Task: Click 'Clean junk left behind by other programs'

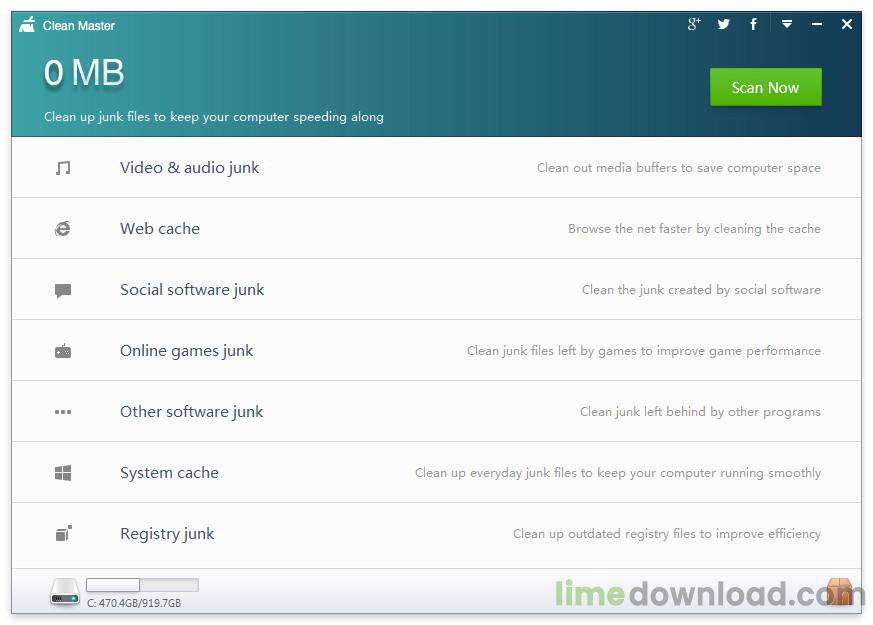Action: 700,412
